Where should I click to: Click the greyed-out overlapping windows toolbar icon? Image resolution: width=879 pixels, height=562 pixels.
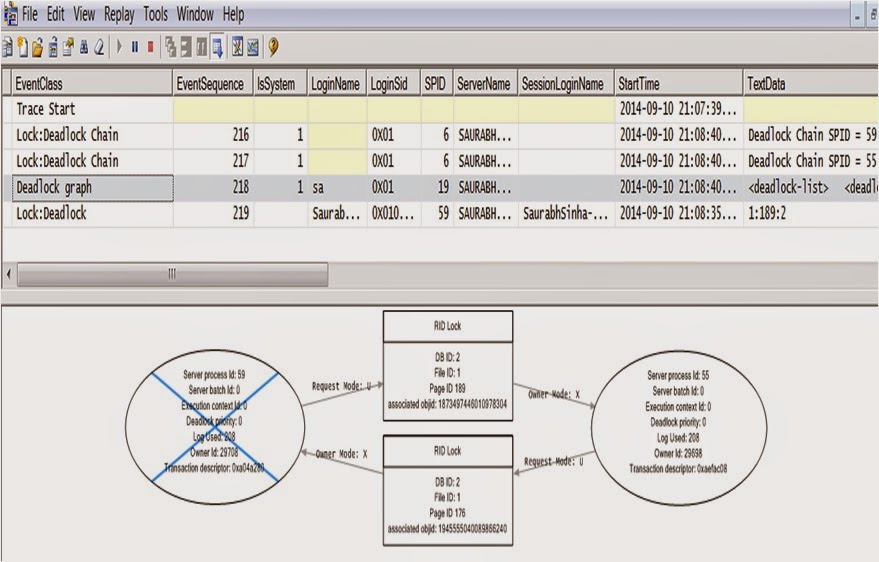click(170, 48)
